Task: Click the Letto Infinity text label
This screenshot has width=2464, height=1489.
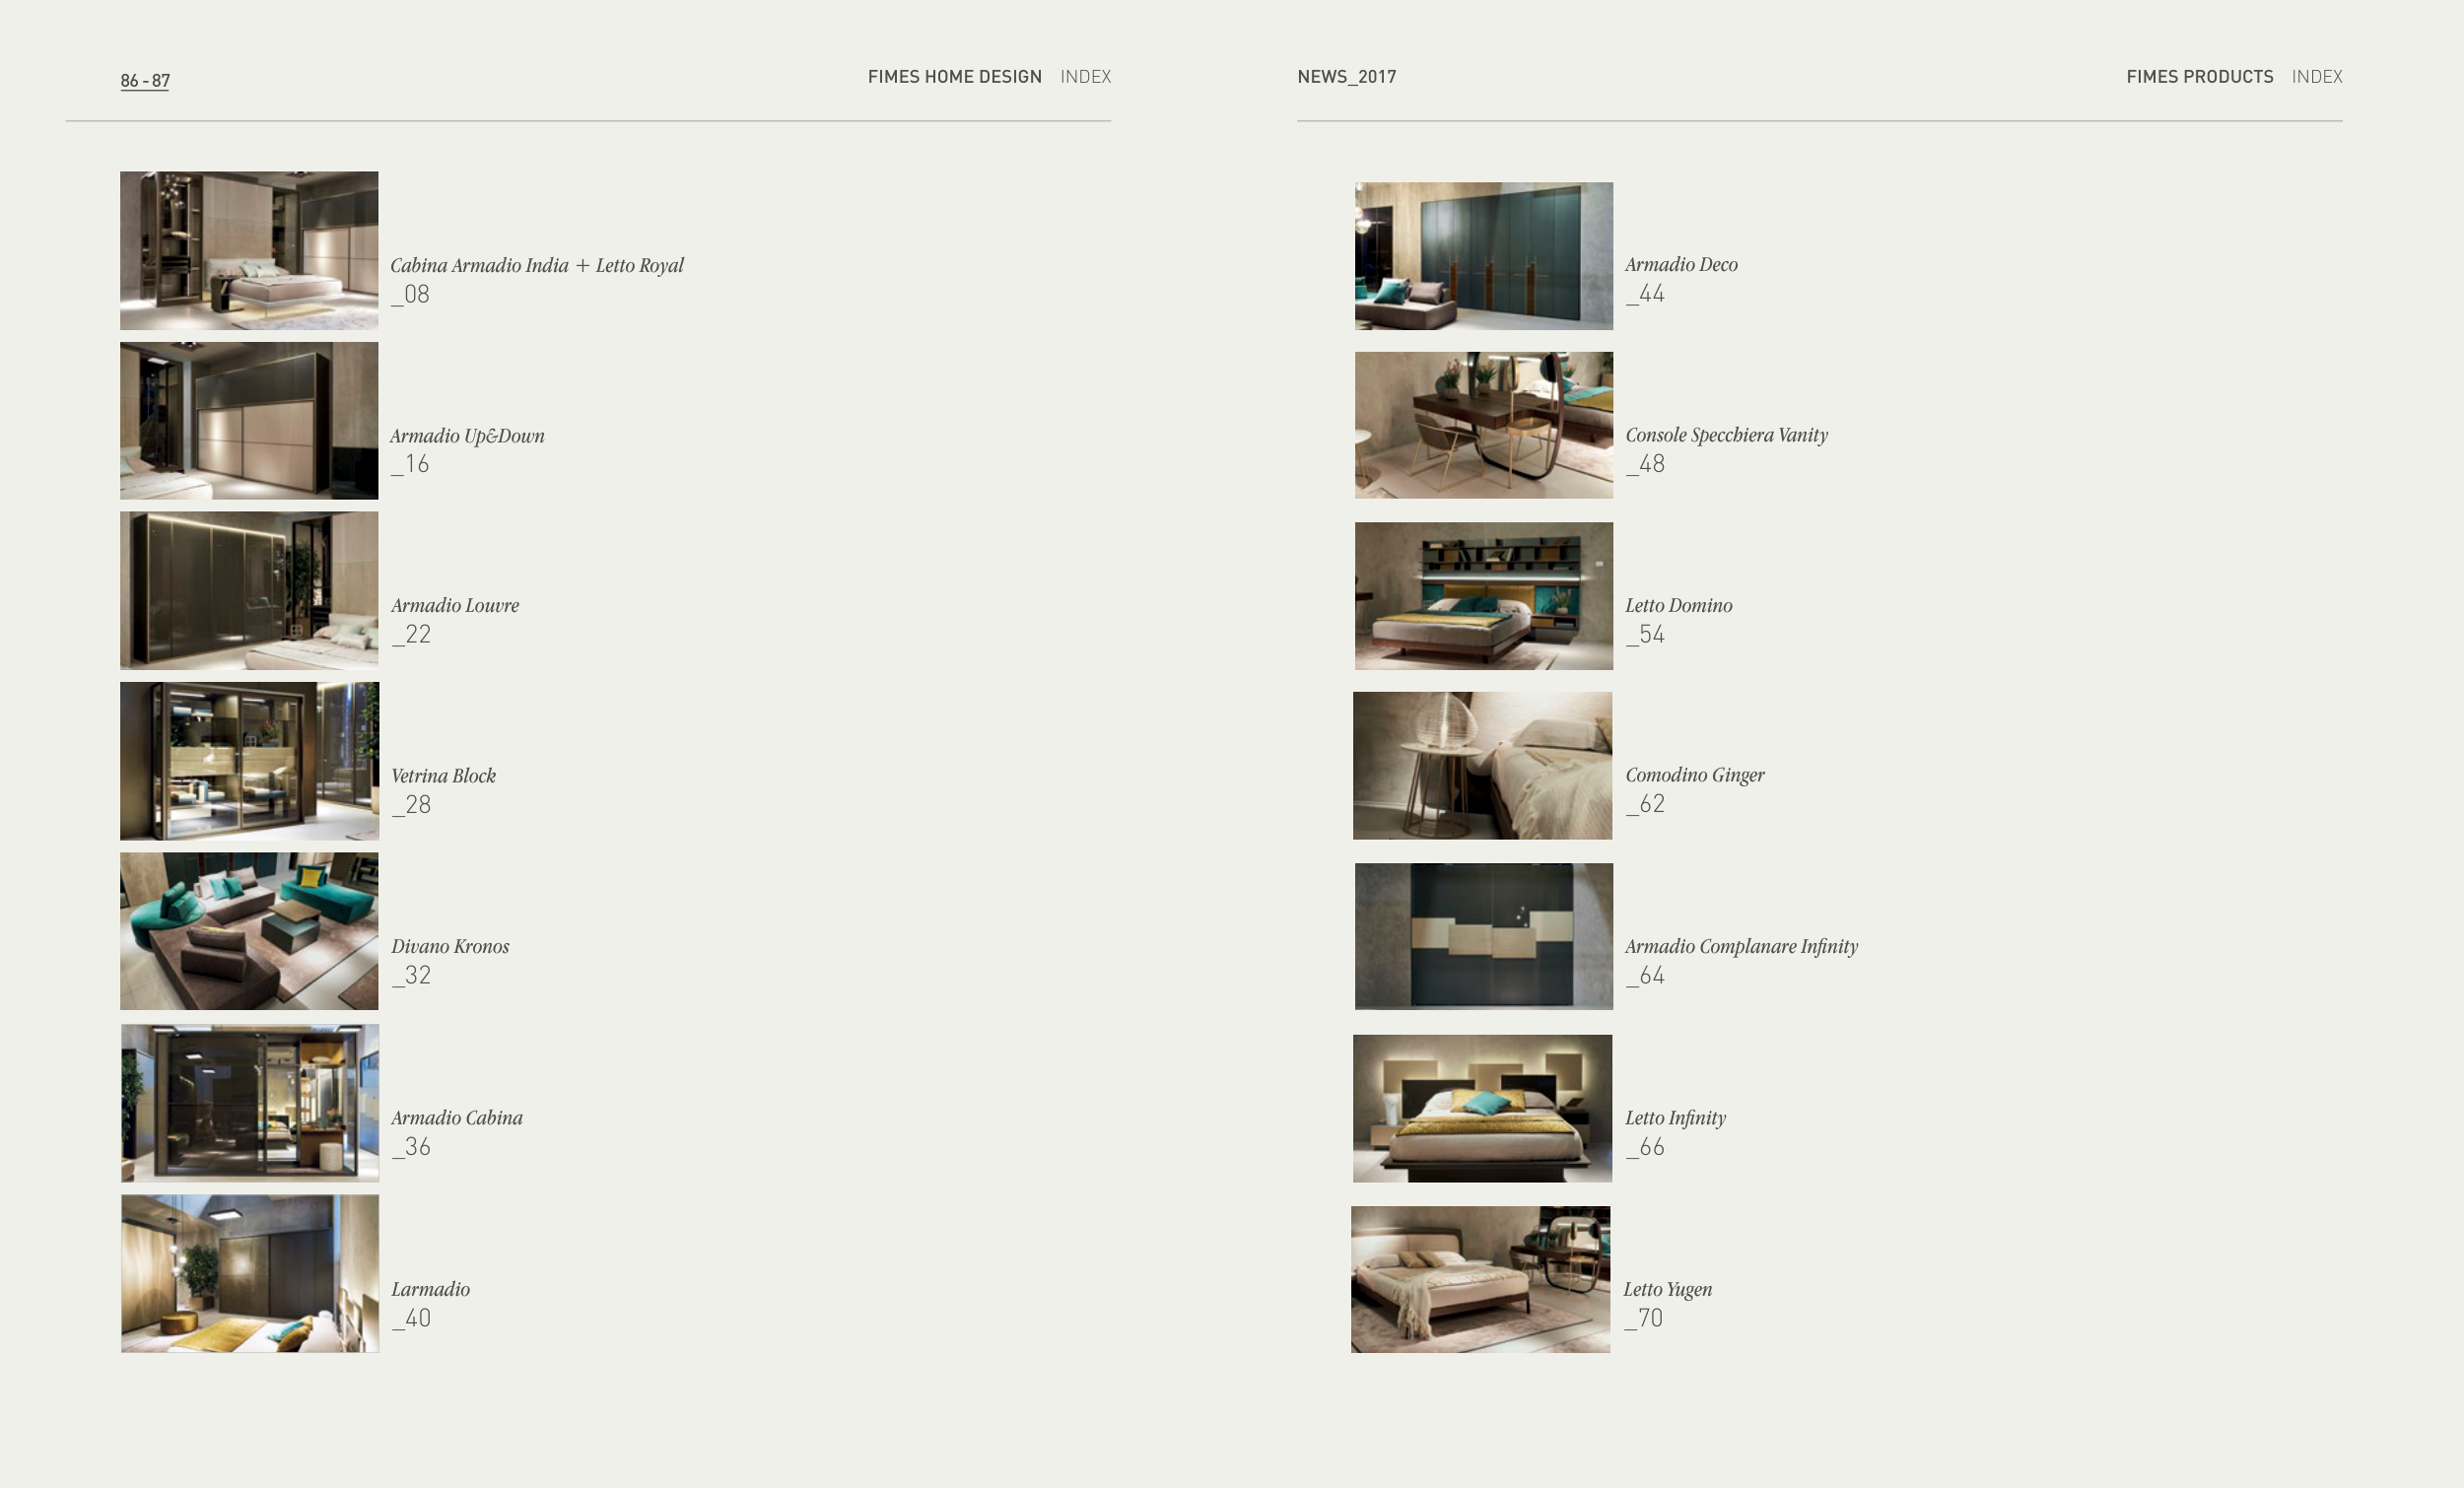Action: (1675, 1118)
